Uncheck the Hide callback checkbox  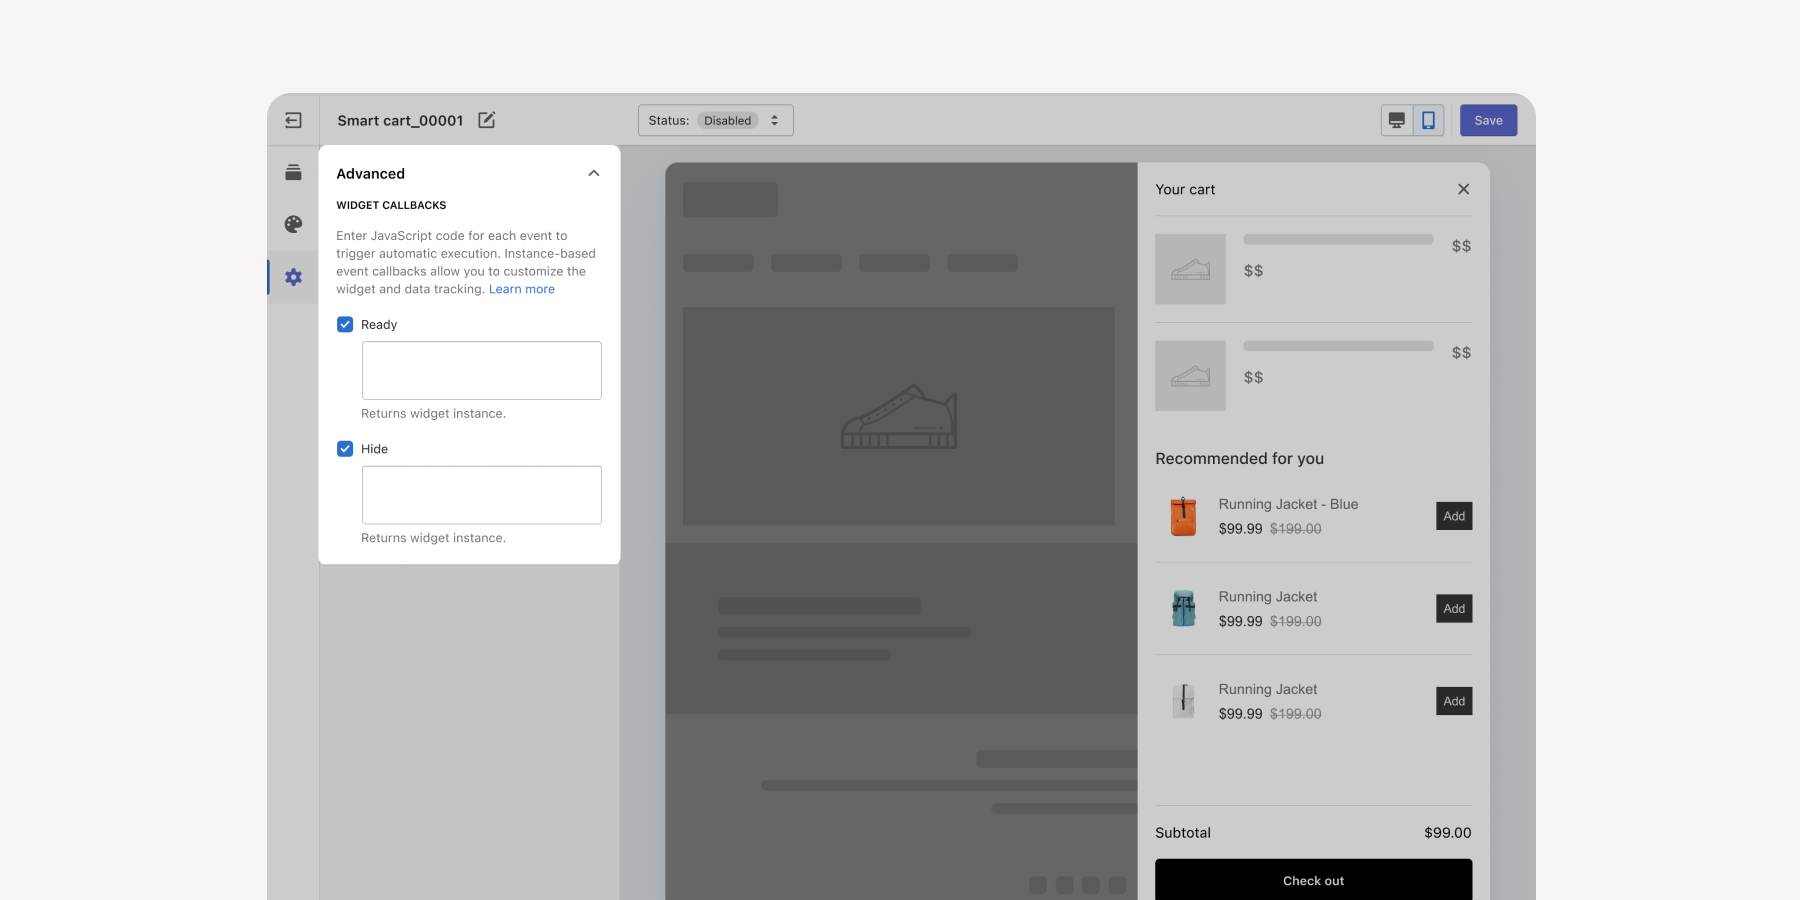click(345, 449)
